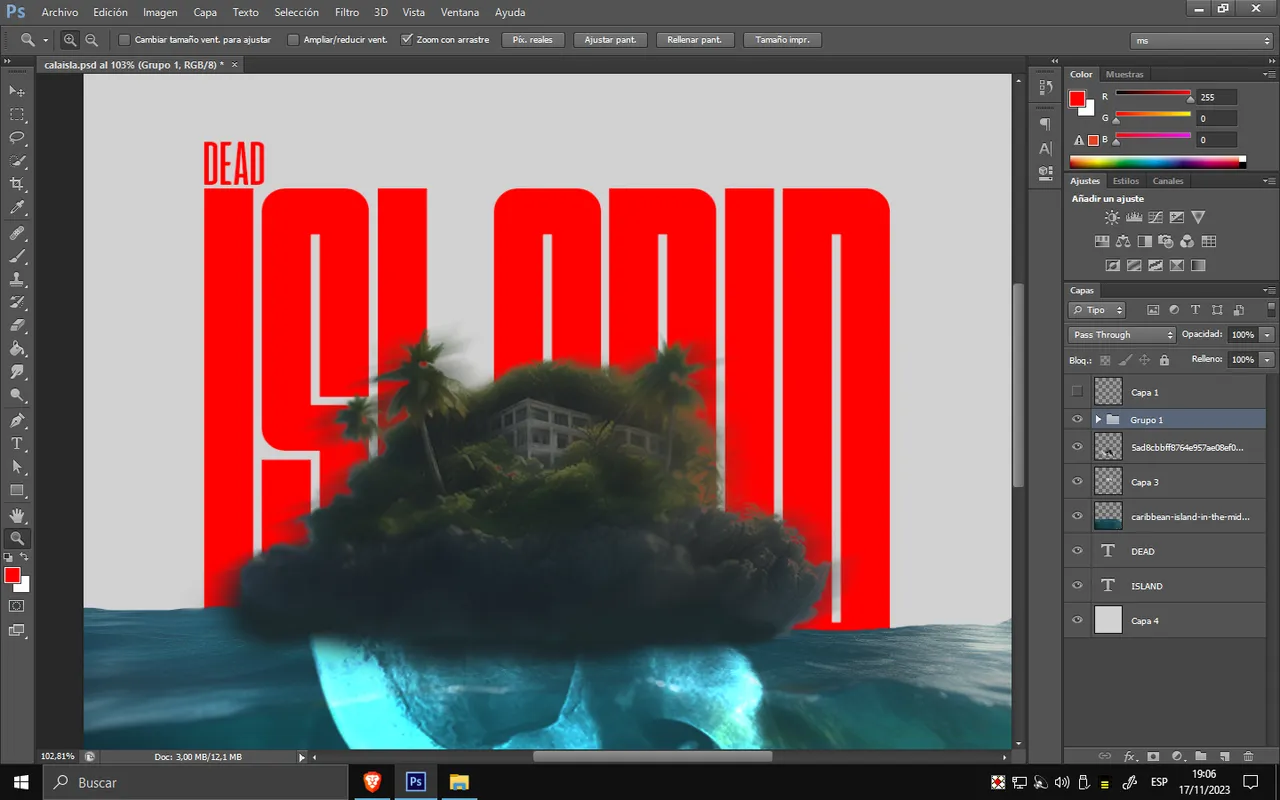Expand the Grupo 1 group triangle

tap(1098, 419)
